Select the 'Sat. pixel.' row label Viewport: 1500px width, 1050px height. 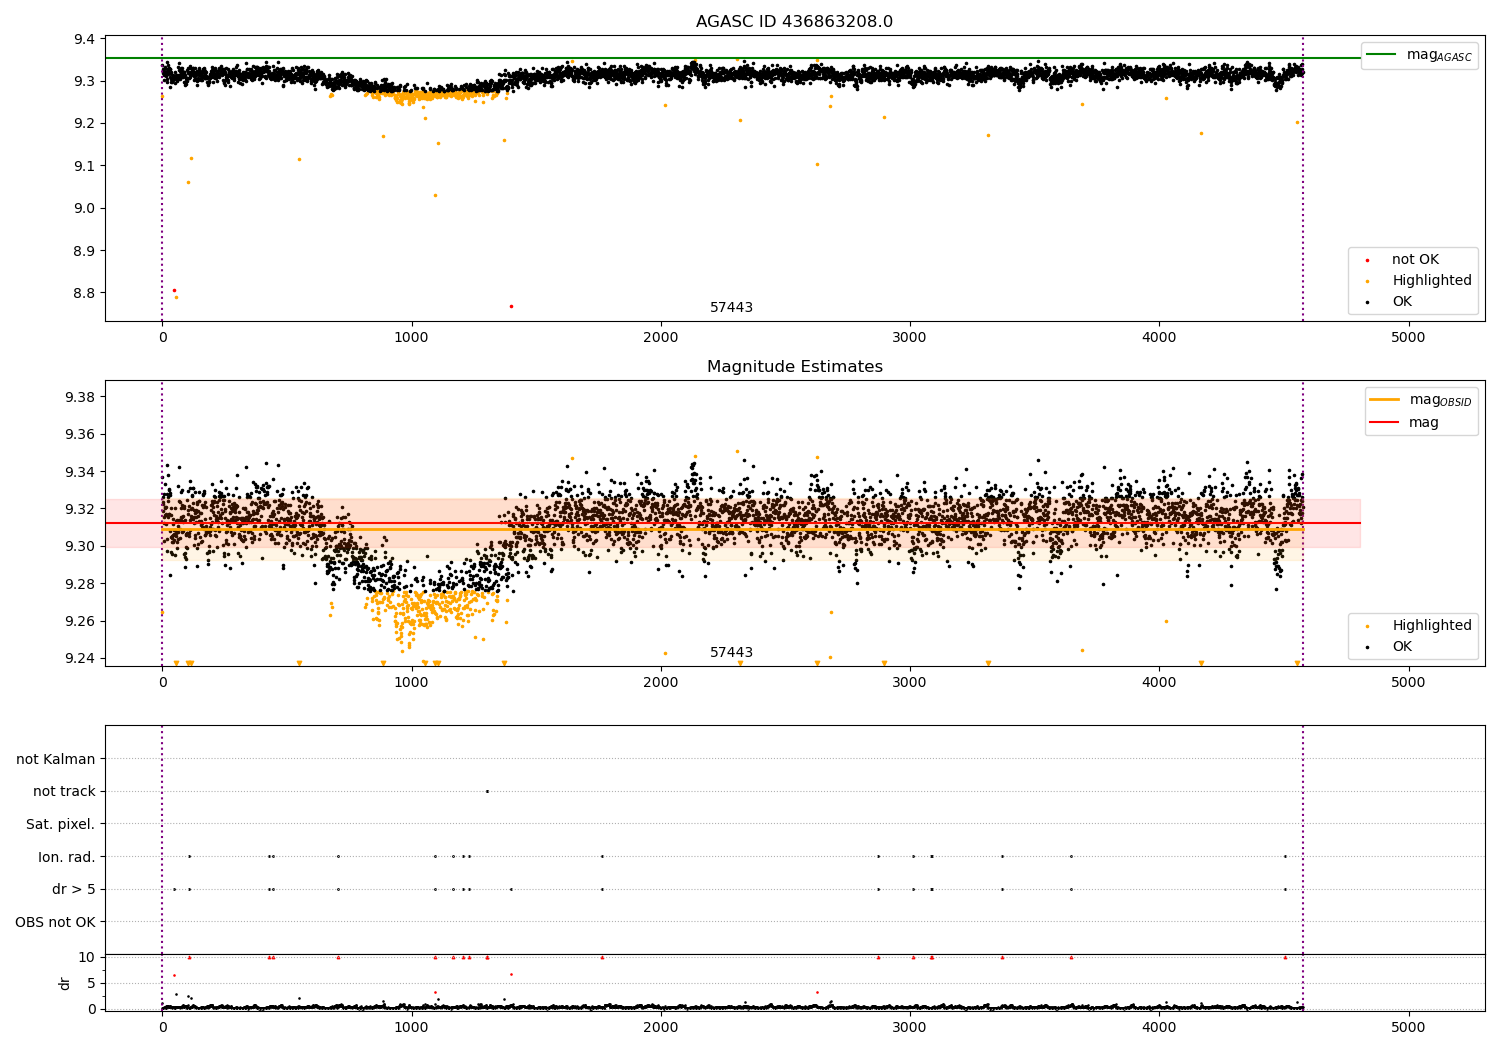(60, 824)
